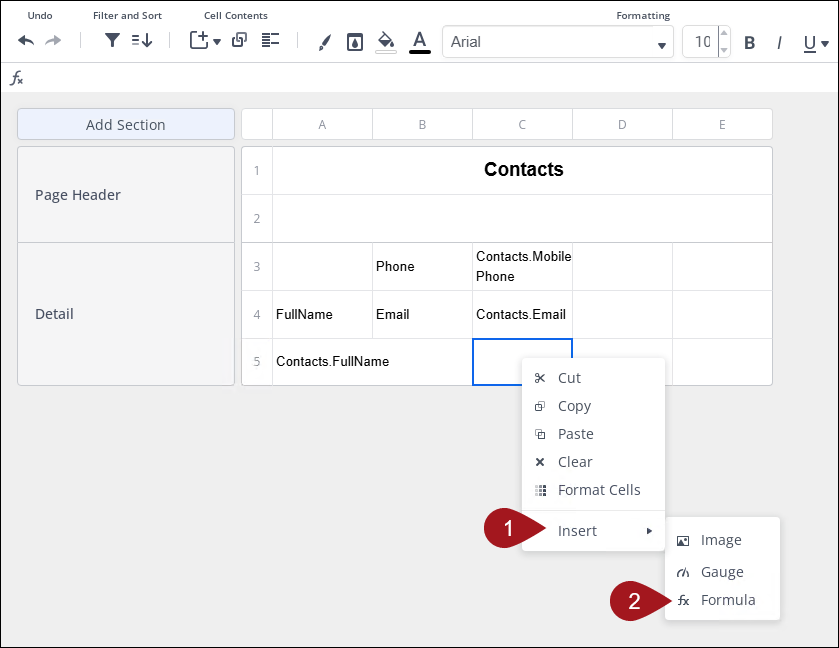Open the Sort icon

(142, 40)
